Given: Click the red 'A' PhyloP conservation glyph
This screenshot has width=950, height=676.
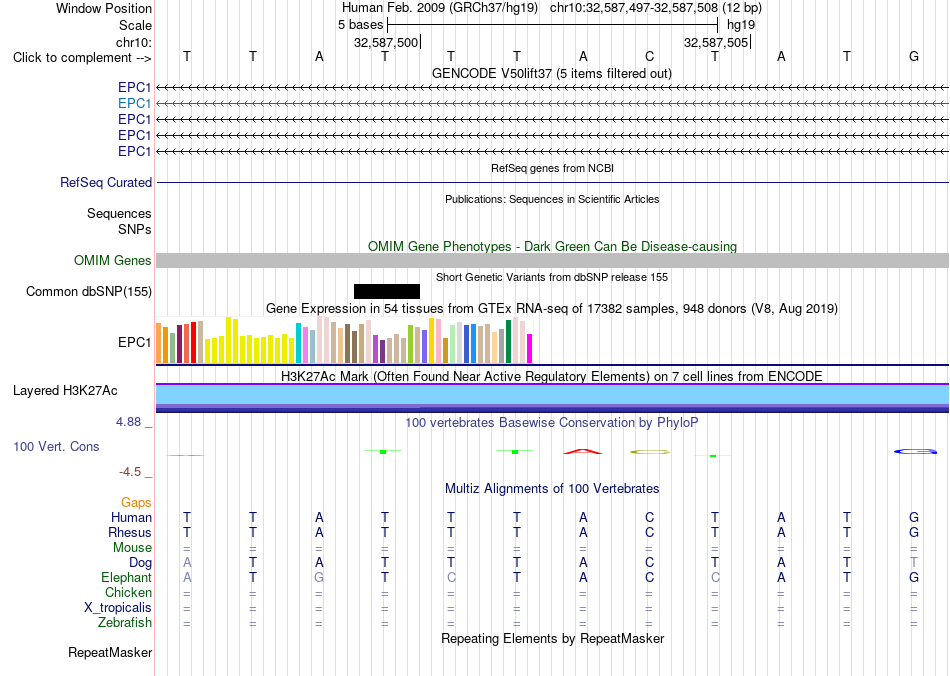Looking at the screenshot, I should coord(583,451).
